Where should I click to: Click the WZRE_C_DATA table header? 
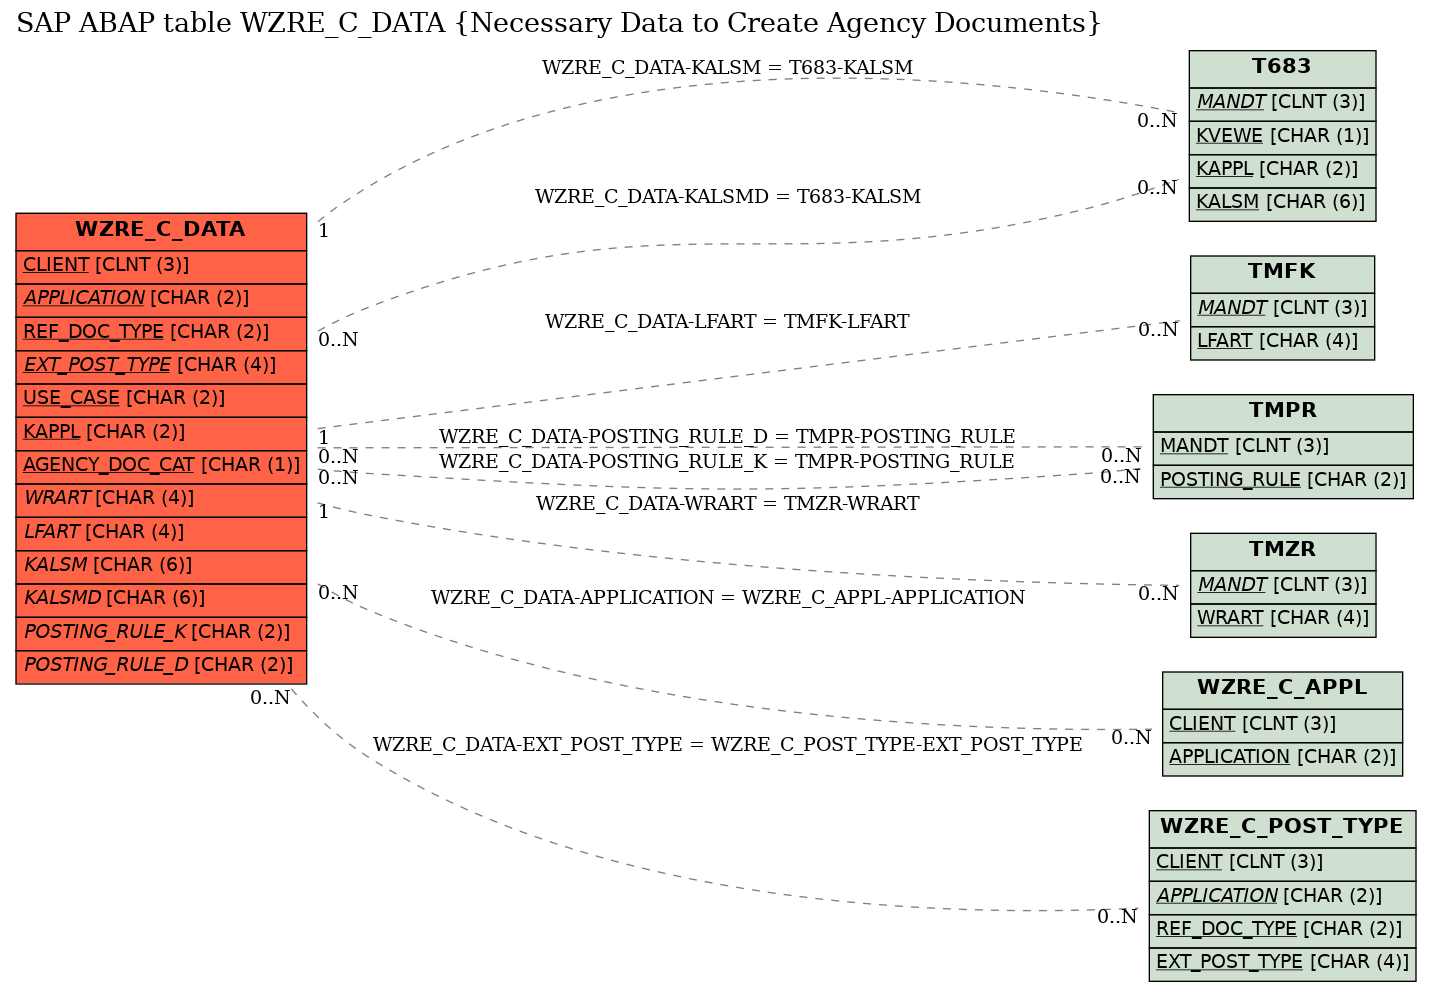pos(161,230)
